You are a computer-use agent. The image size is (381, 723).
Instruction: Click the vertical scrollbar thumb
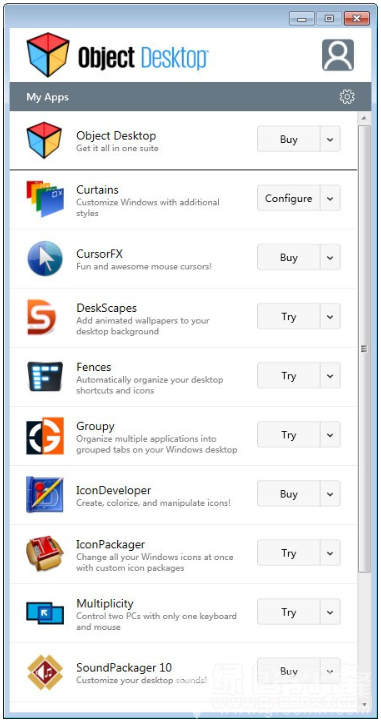[364, 349]
